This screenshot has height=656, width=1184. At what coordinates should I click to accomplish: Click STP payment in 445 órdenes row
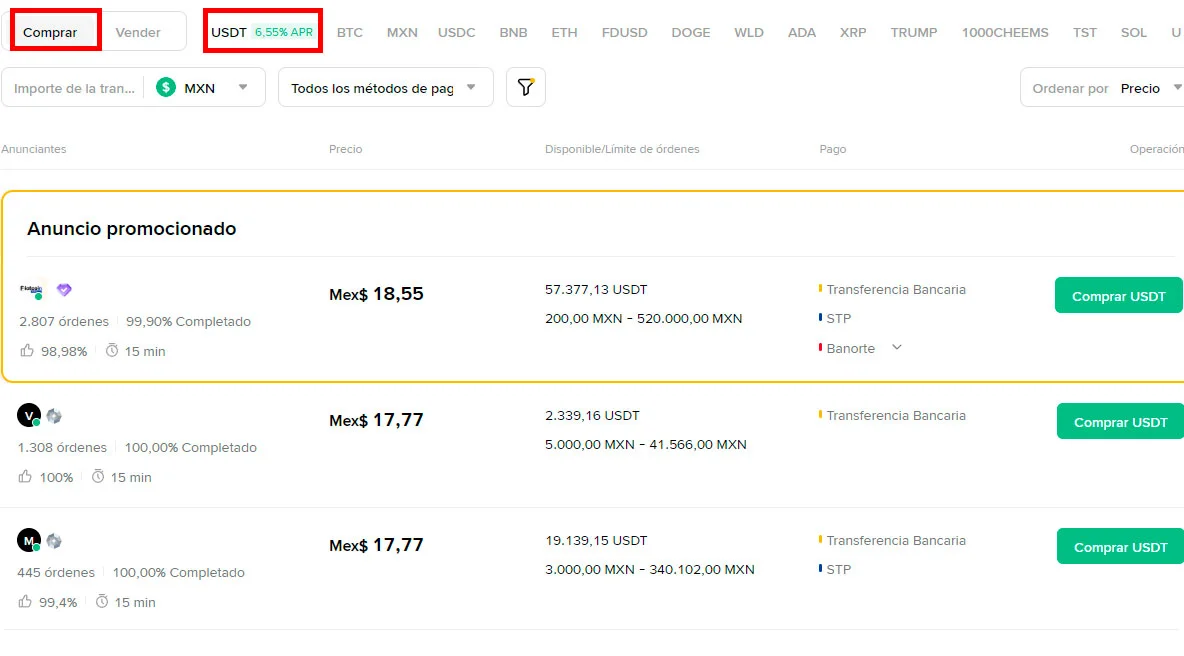[838, 569]
